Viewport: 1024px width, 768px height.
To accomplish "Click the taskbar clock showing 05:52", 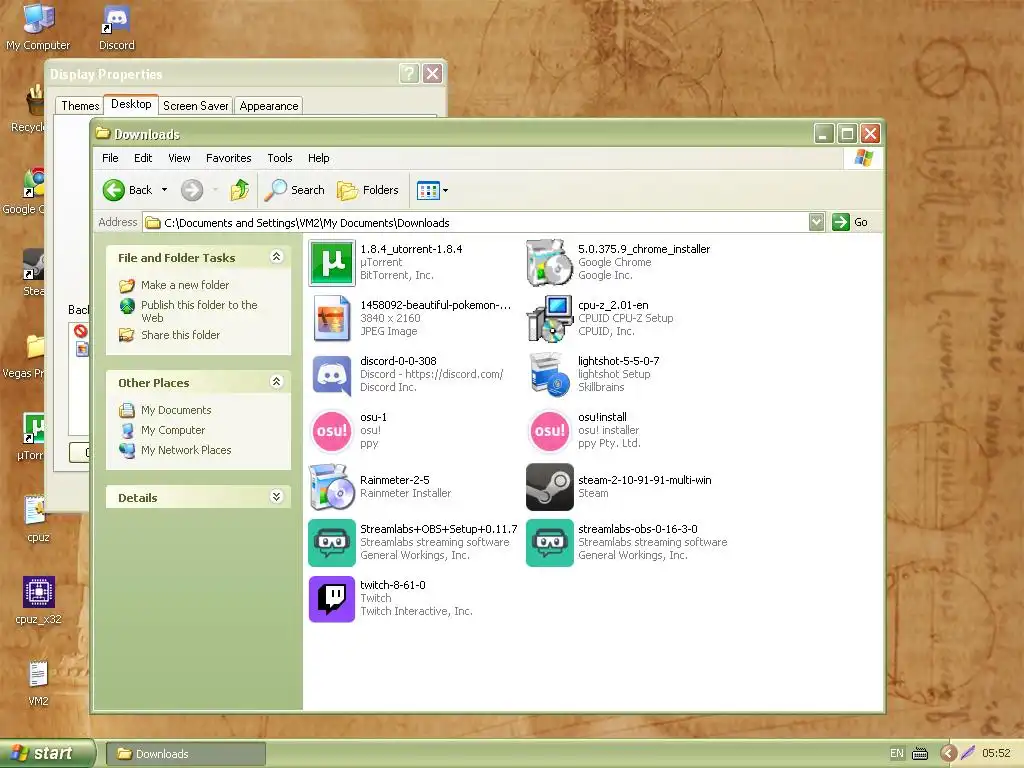I will click(x=996, y=753).
